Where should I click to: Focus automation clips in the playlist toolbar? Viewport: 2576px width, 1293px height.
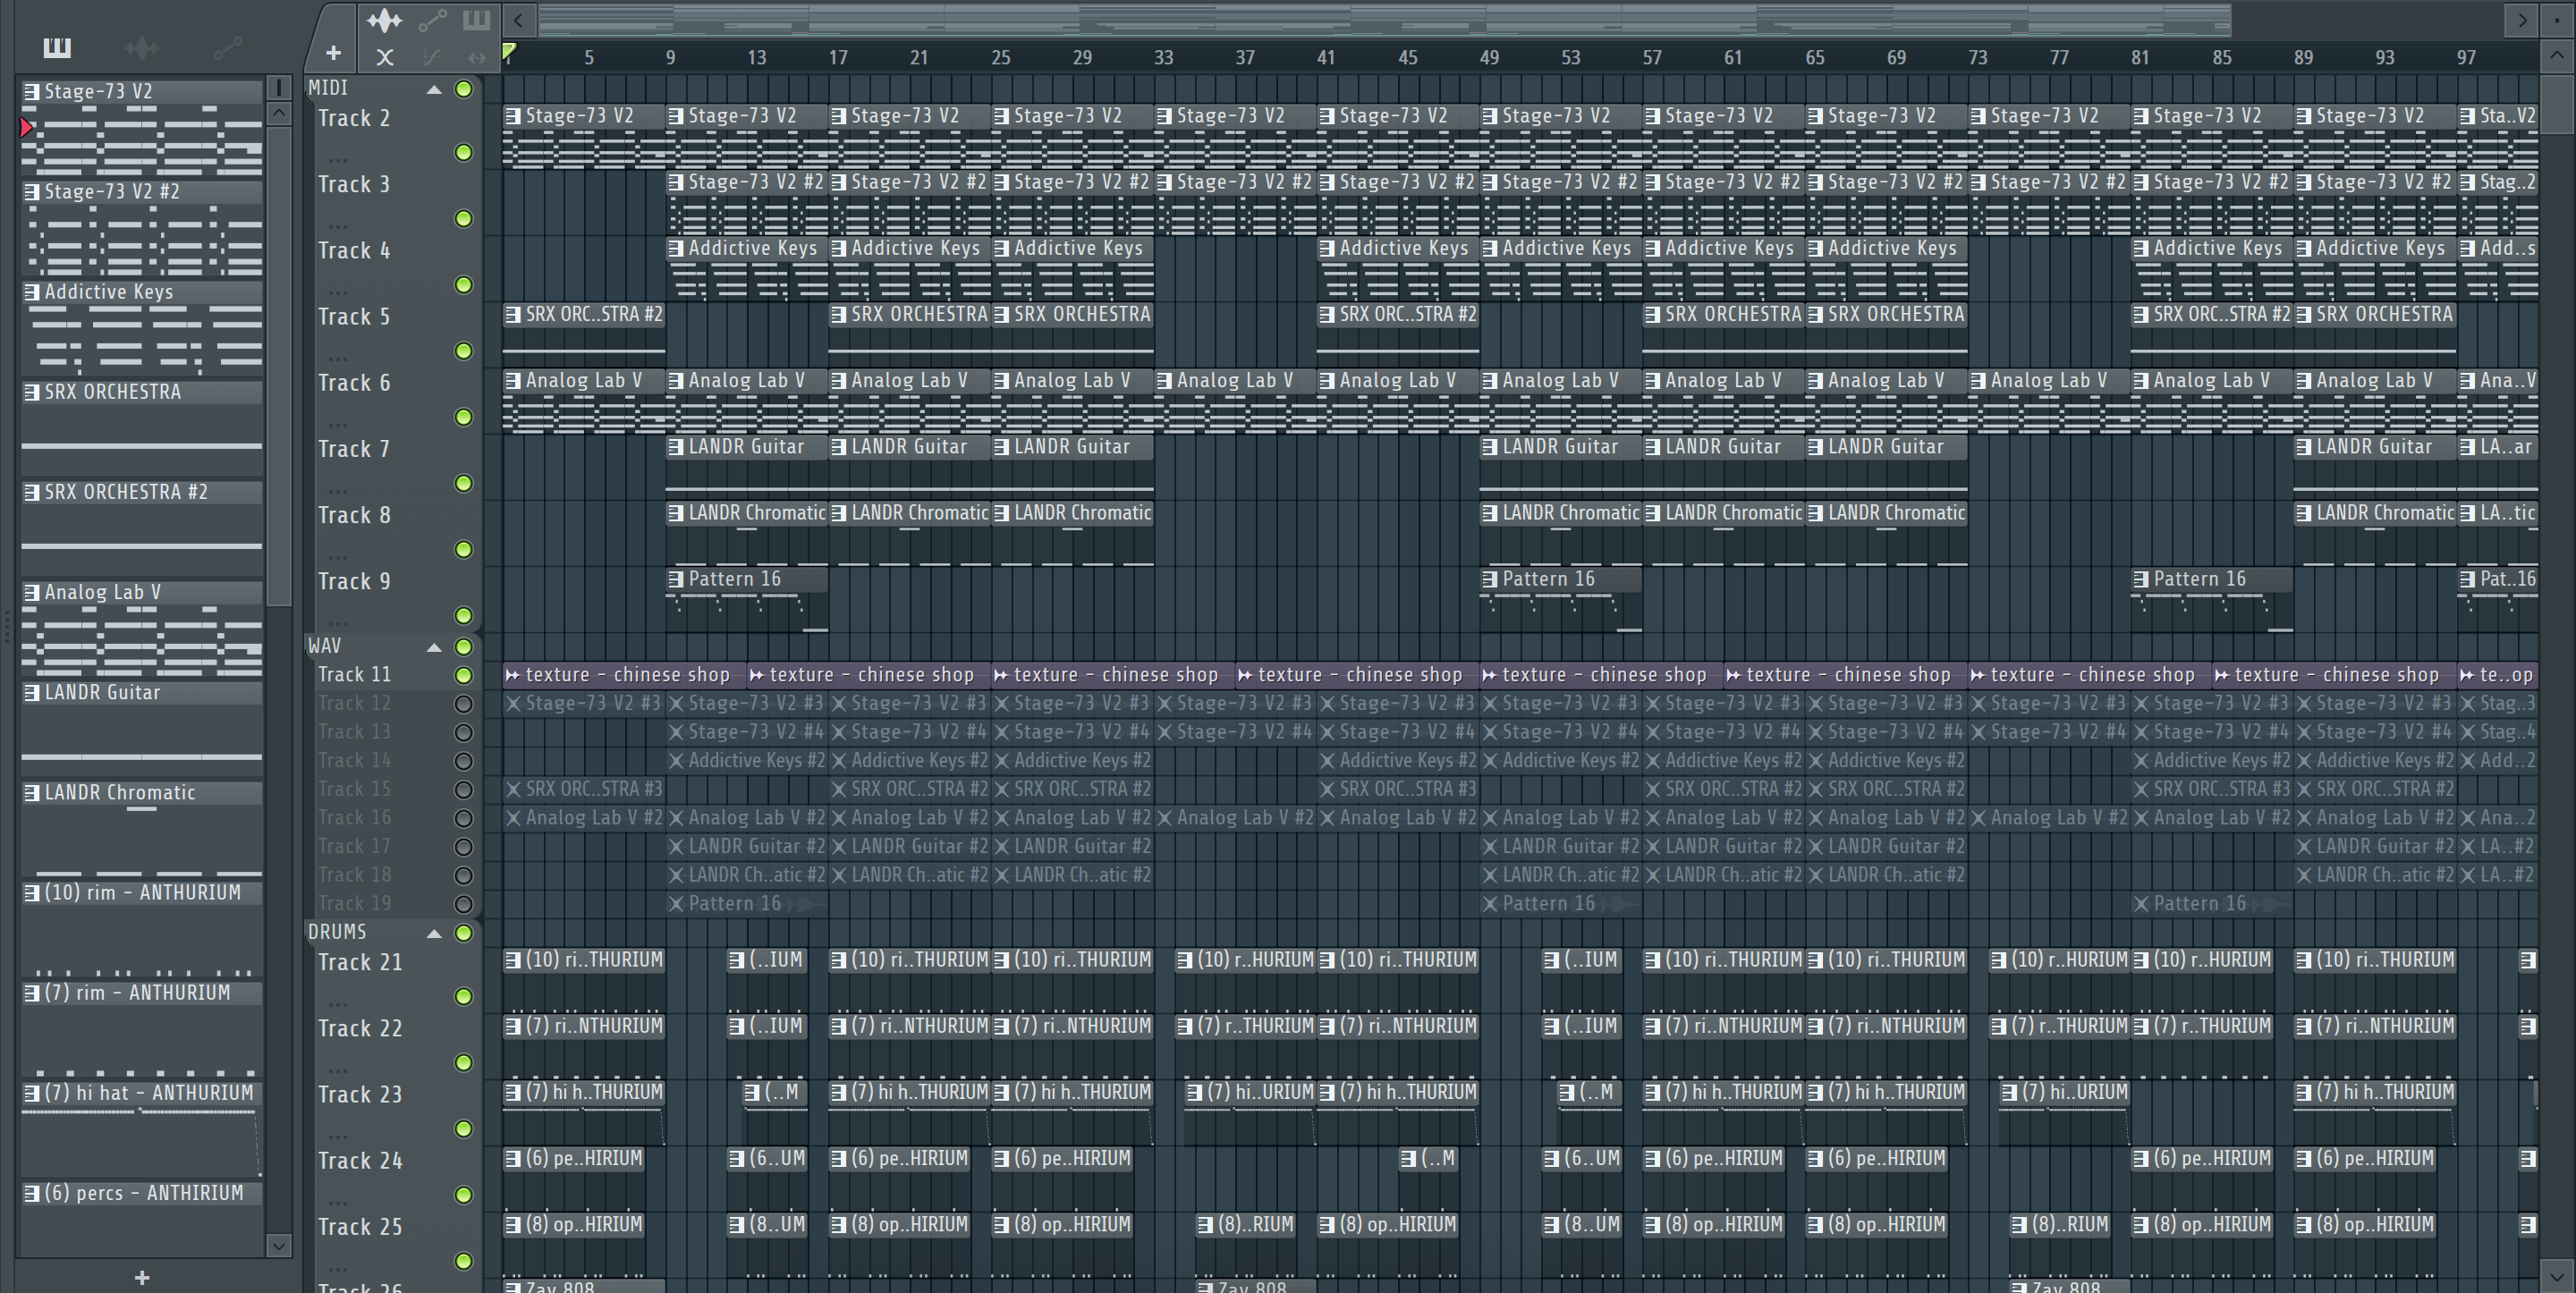point(433,19)
